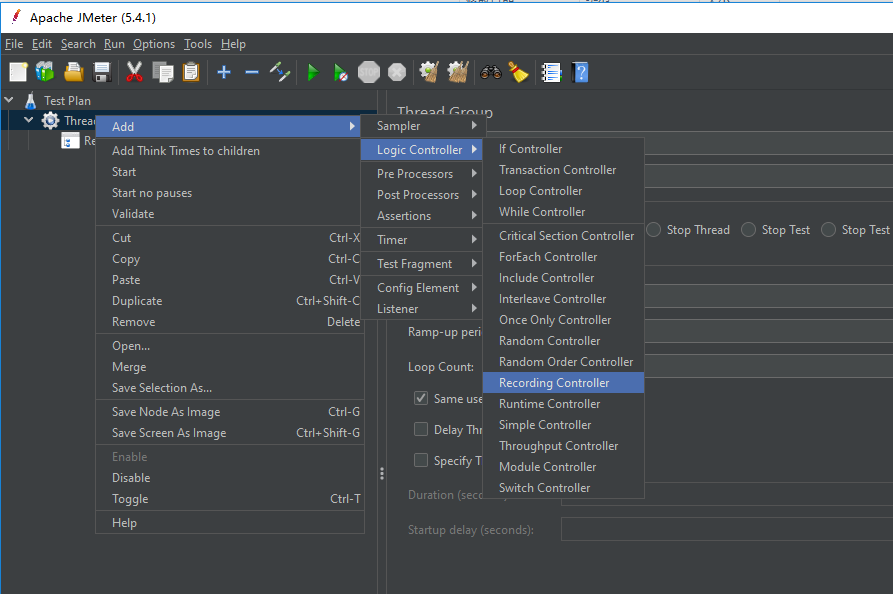Viewport: 893px width, 594px height.
Task: Click the Cut scissors icon
Action: click(134, 72)
